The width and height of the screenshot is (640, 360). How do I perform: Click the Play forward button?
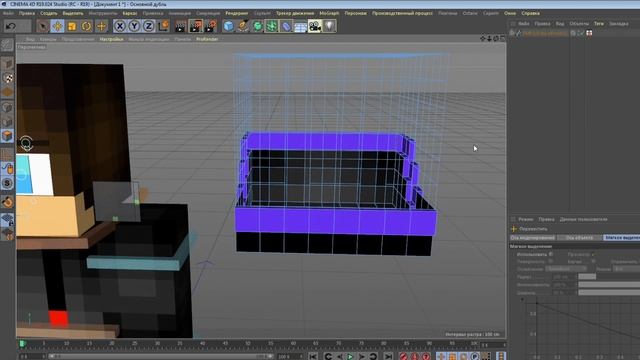coord(350,356)
